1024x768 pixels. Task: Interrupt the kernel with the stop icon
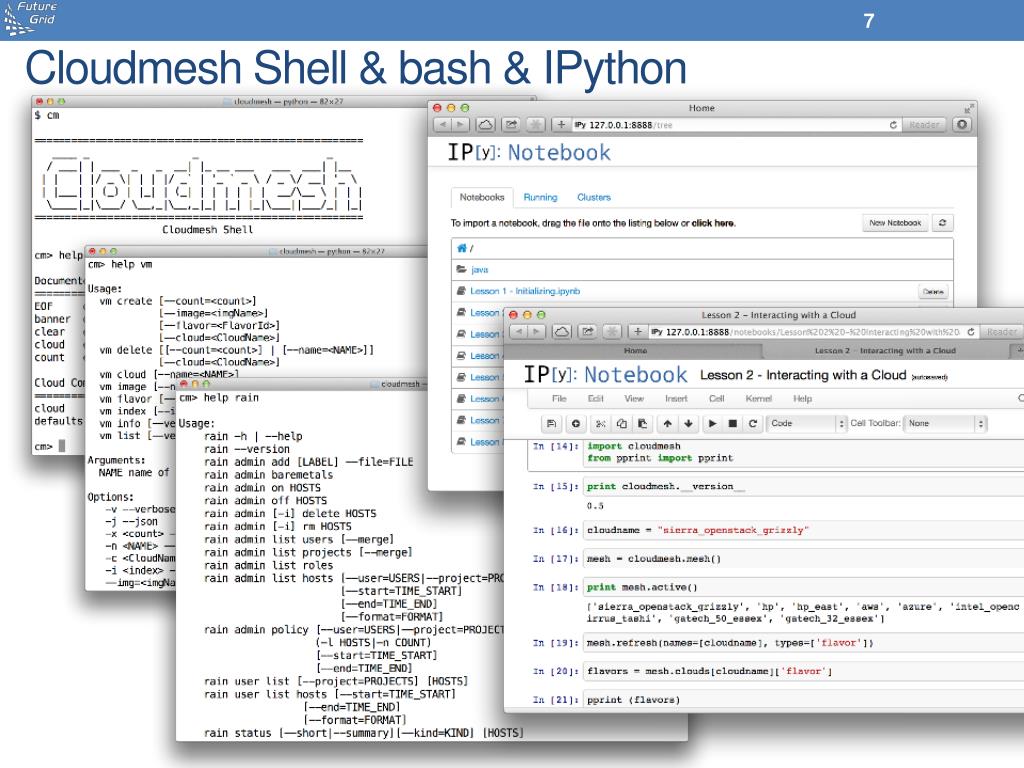[x=733, y=423]
